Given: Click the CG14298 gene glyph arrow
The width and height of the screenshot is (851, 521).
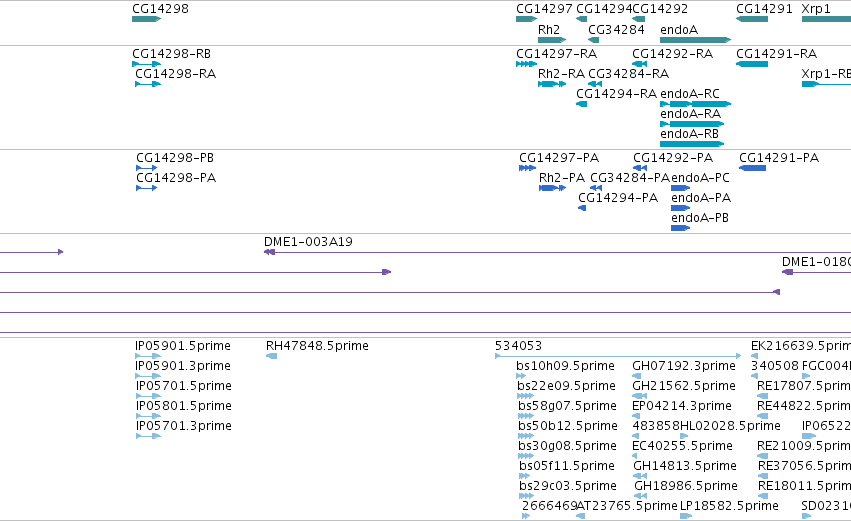Looking at the screenshot, I should [x=147, y=19].
